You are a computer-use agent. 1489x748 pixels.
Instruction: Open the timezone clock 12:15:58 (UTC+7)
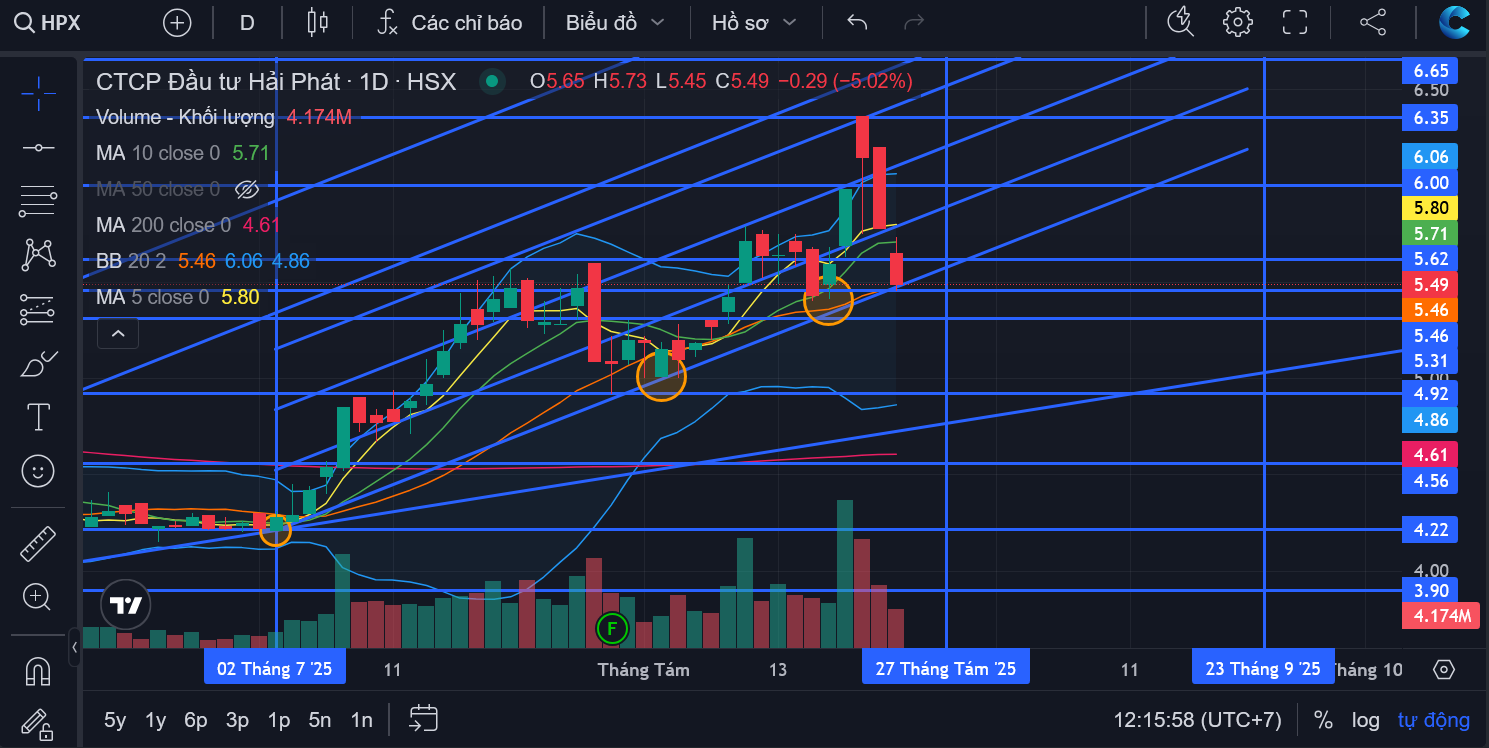tap(1198, 720)
